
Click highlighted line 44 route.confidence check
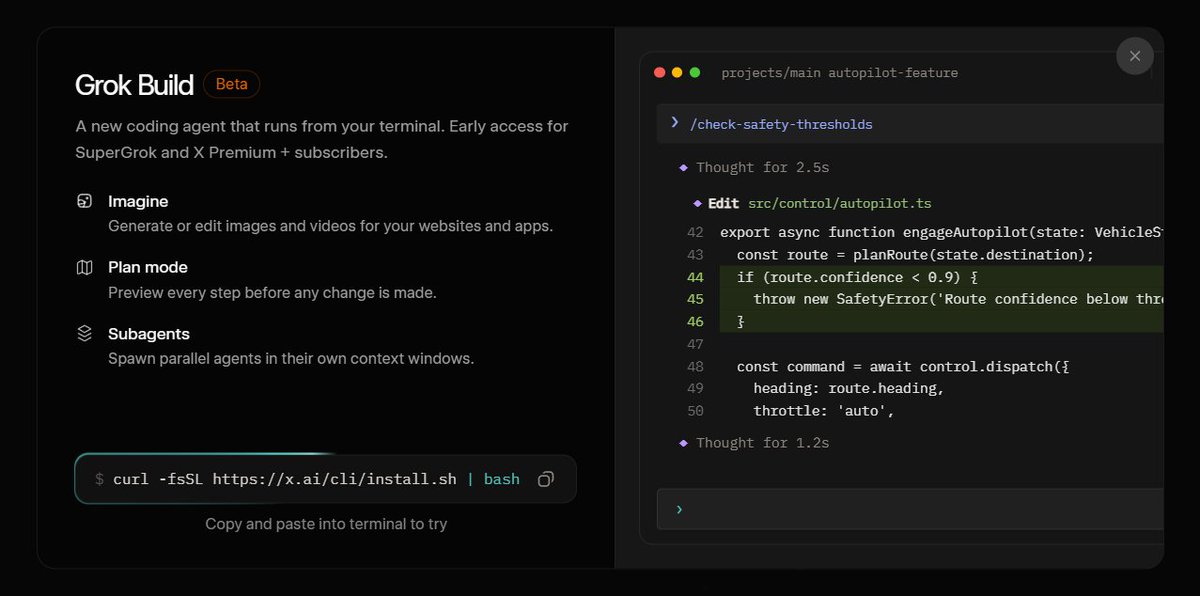pos(856,277)
